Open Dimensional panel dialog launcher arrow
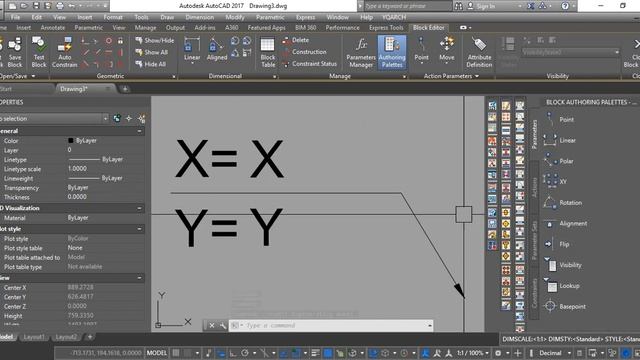 coord(274,76)
